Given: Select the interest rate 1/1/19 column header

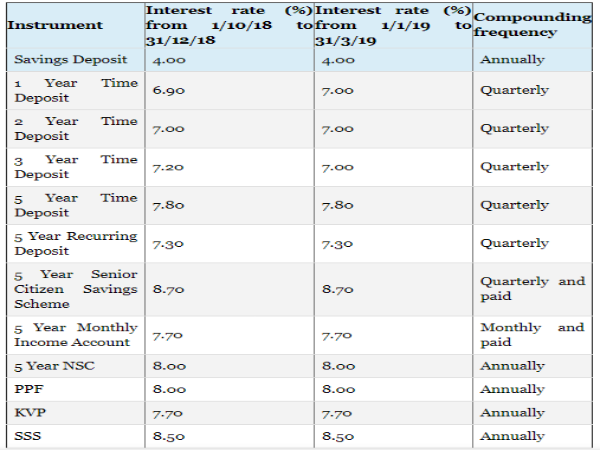Looking at the screenshot, I should coord(392,25).
